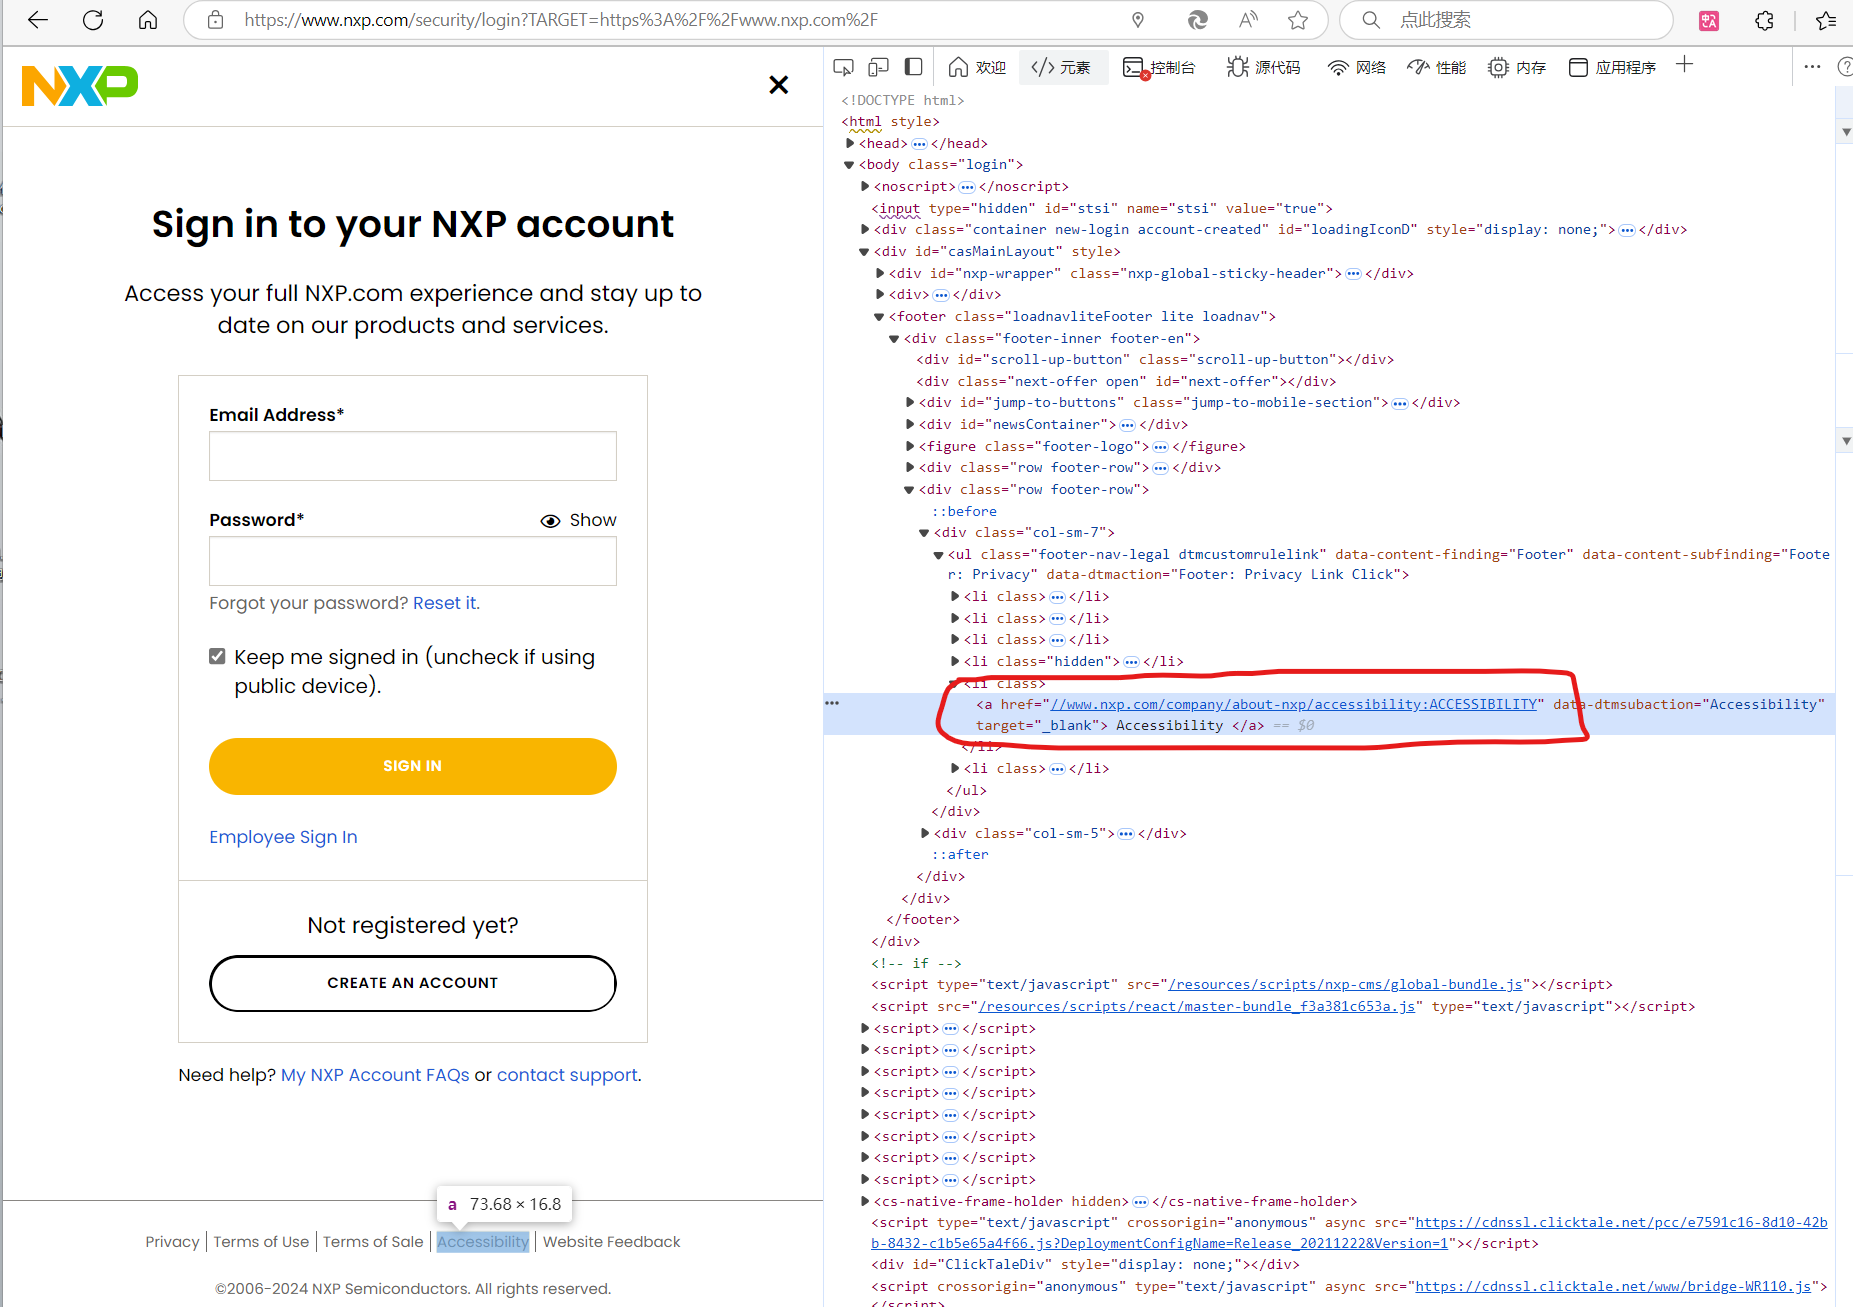1853x1307 pixels.
Task: Open the Terms of Use footer link
Action: (261, 1242)
